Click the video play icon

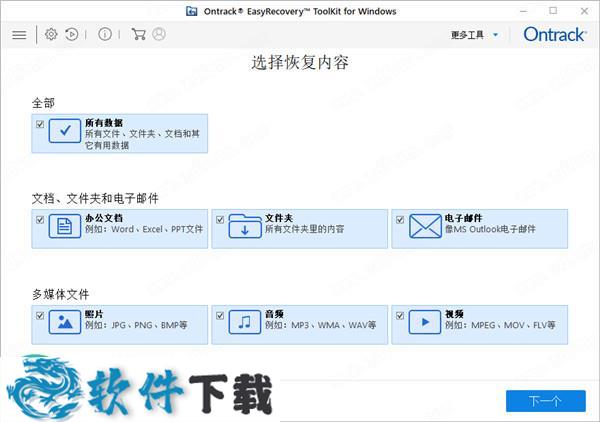(425, 322)
